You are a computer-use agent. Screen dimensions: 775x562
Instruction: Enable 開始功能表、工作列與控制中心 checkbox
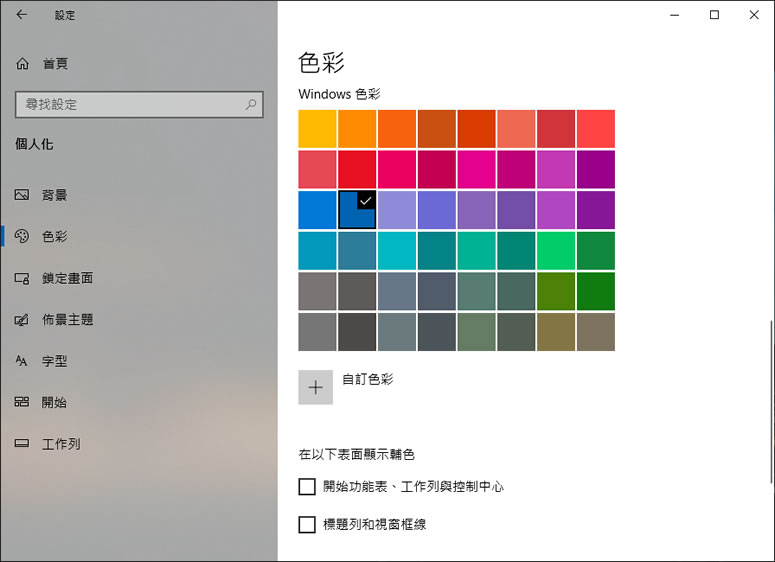tap(307, 486)
